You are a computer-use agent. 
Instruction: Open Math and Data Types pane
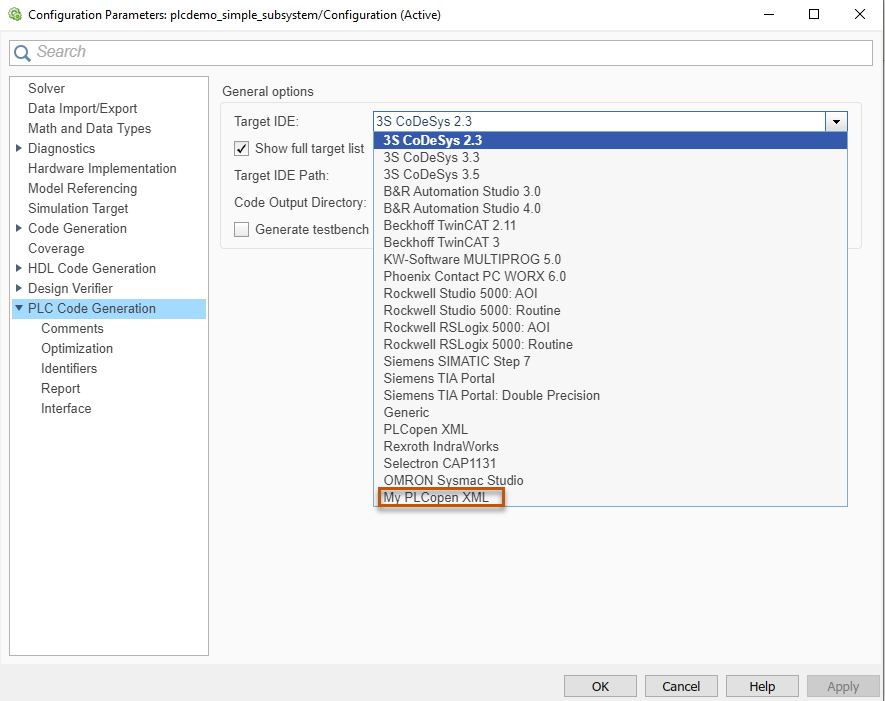[x=89, y=128]
